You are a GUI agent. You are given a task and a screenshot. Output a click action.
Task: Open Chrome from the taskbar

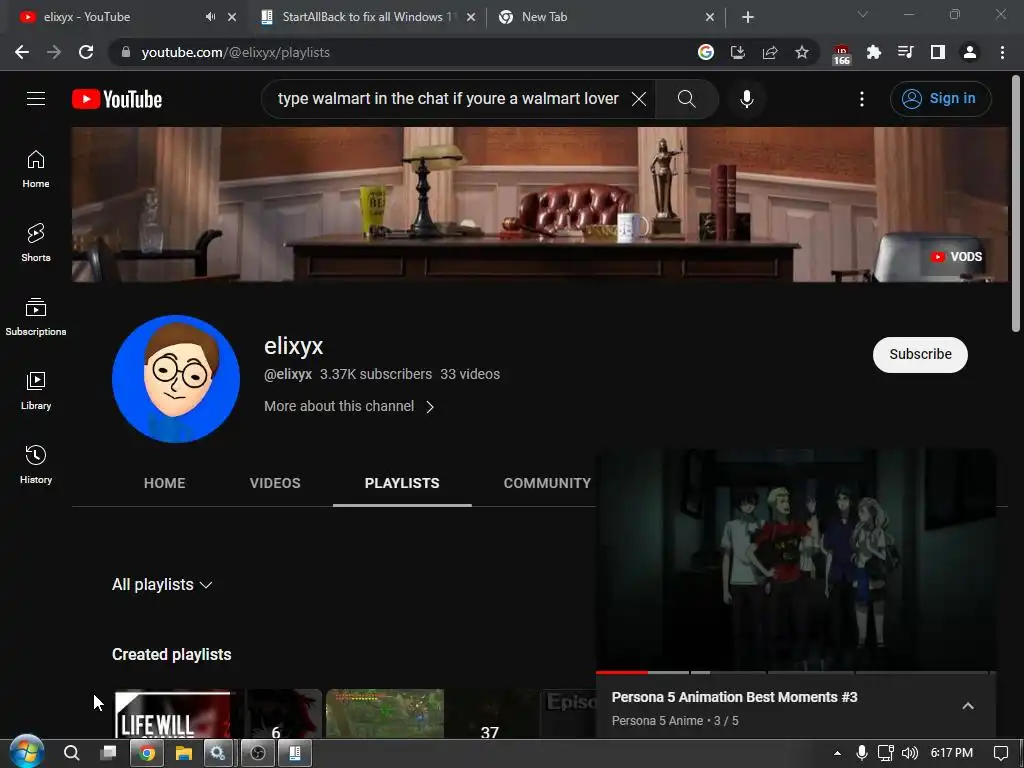click(x=147, y=754)
